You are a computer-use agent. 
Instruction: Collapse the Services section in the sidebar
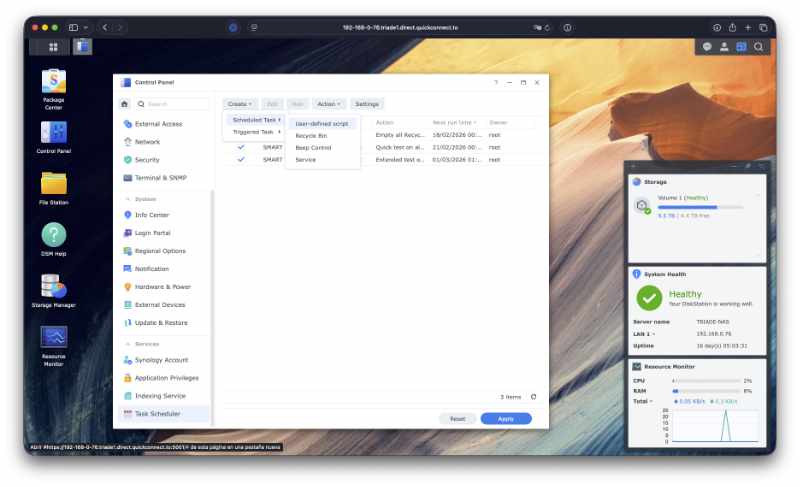[127, 343]
